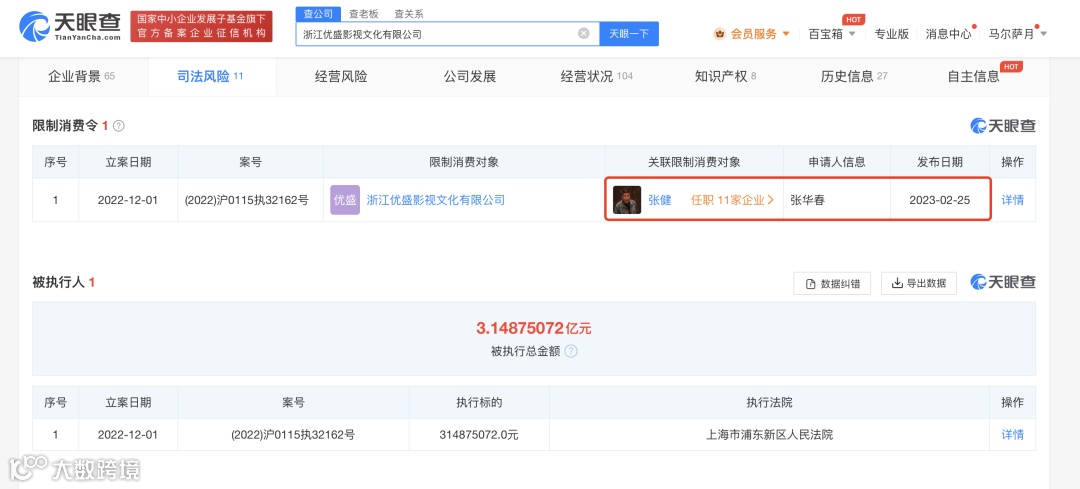
Task: Switch to the 经营状况 tab
Action: [x=596, y=76]
